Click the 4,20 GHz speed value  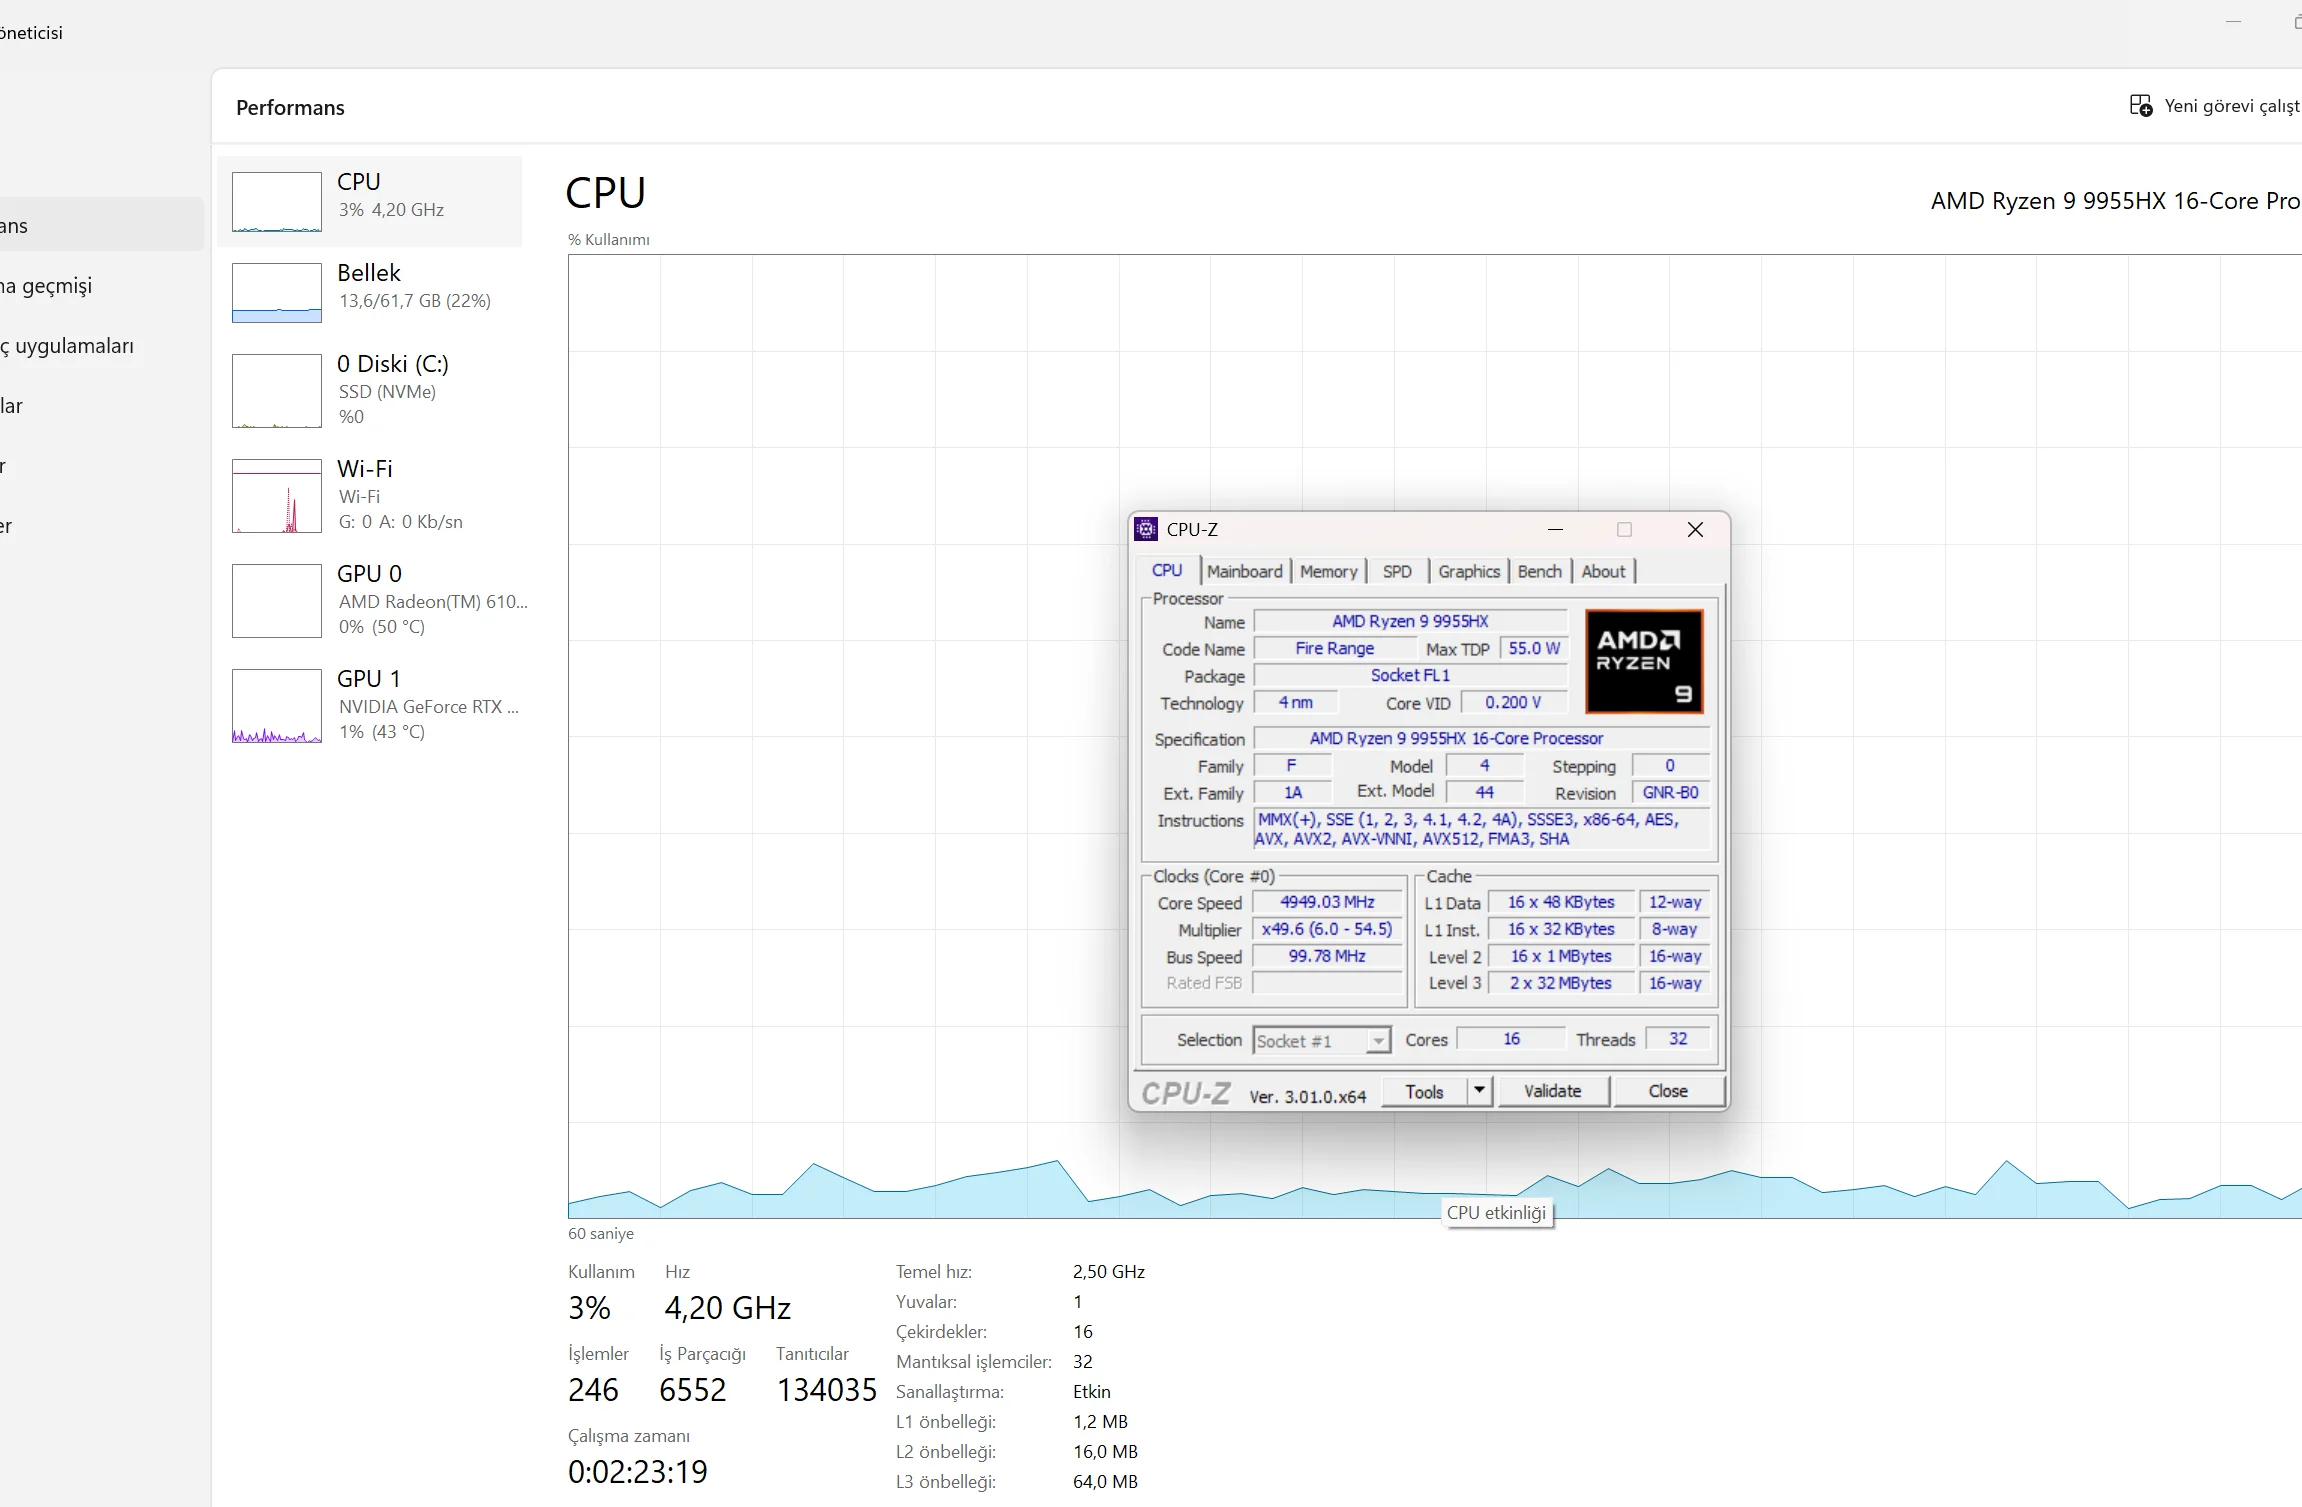click(x=728, y=1308)
